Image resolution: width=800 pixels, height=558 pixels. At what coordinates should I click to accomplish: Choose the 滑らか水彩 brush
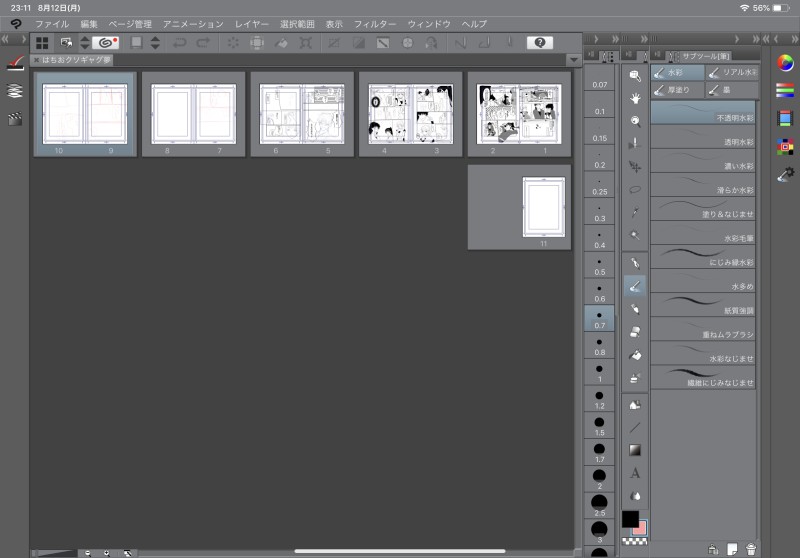coord(703,185)
